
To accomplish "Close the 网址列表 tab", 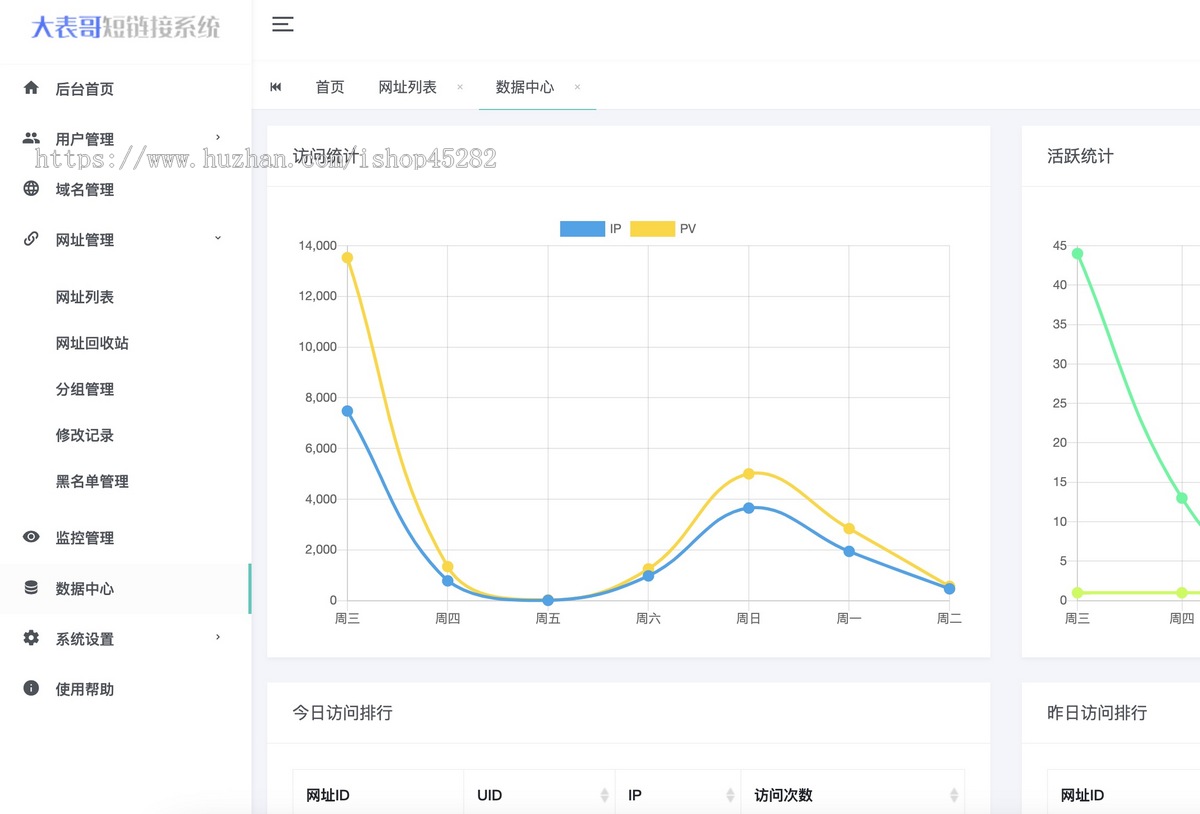I will 460,87.
